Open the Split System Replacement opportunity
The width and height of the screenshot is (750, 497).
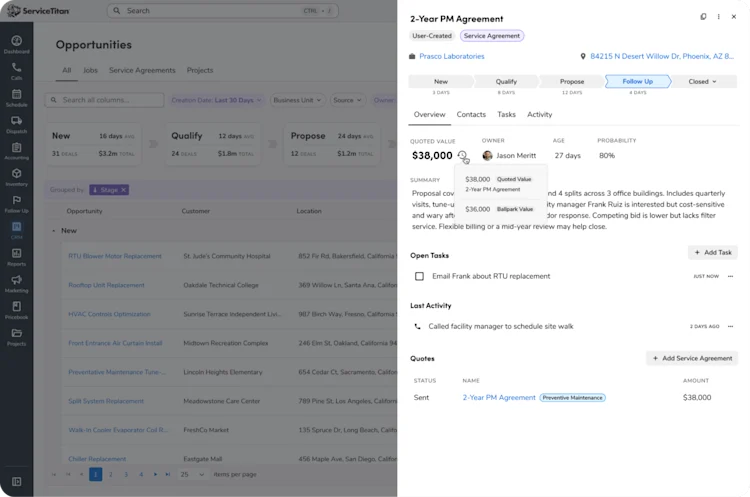(x=106, y=401)
